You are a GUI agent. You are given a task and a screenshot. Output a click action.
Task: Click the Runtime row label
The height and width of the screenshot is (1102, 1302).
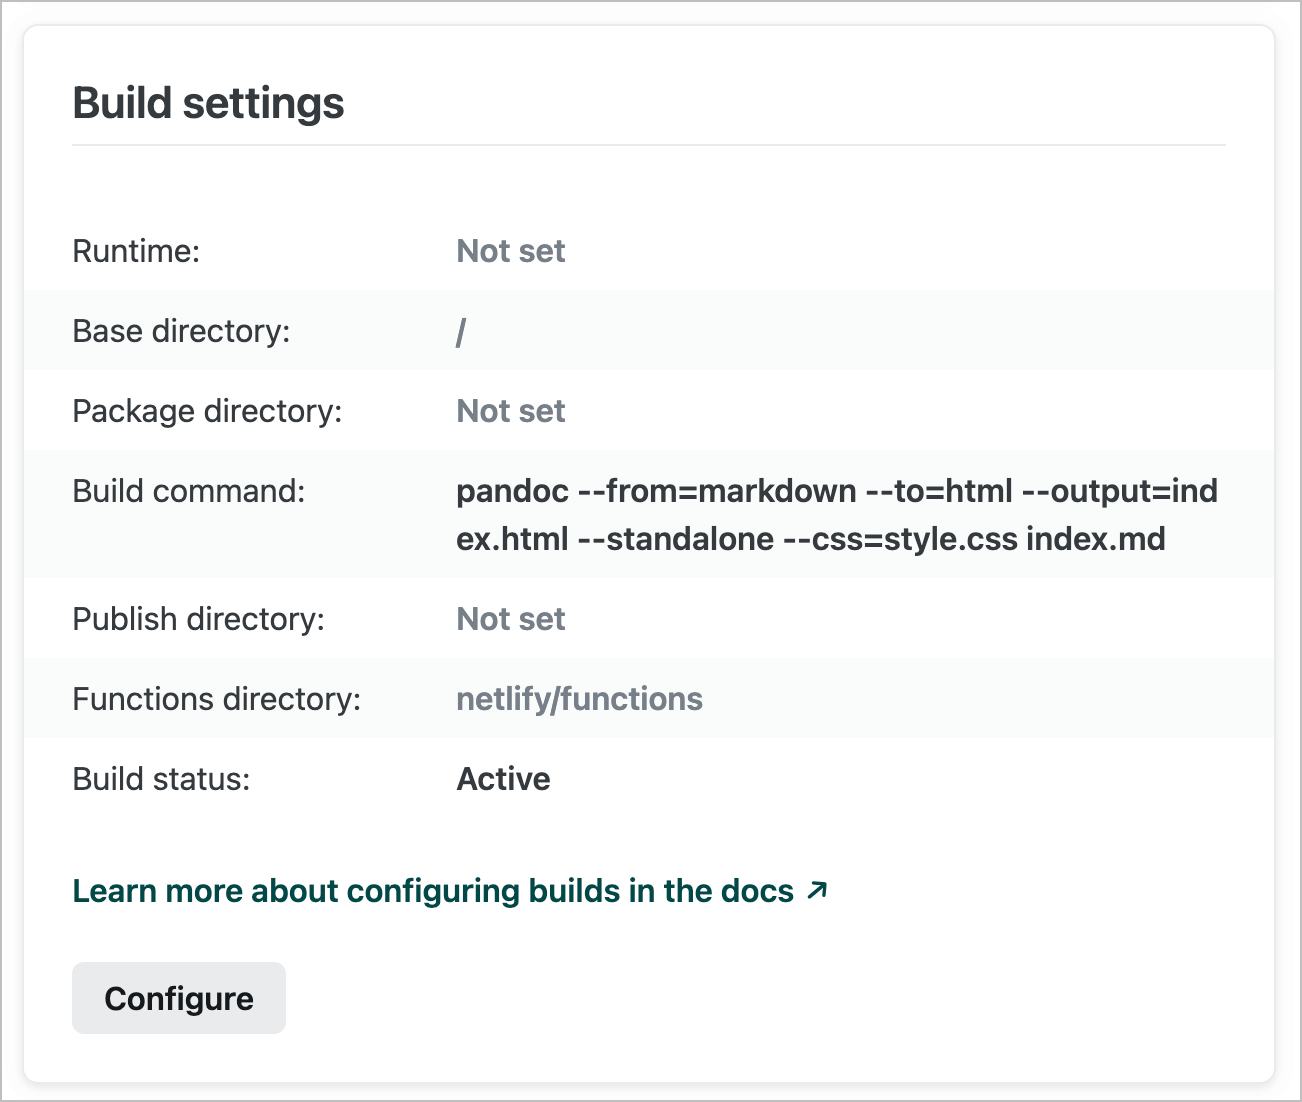(135, 251)
